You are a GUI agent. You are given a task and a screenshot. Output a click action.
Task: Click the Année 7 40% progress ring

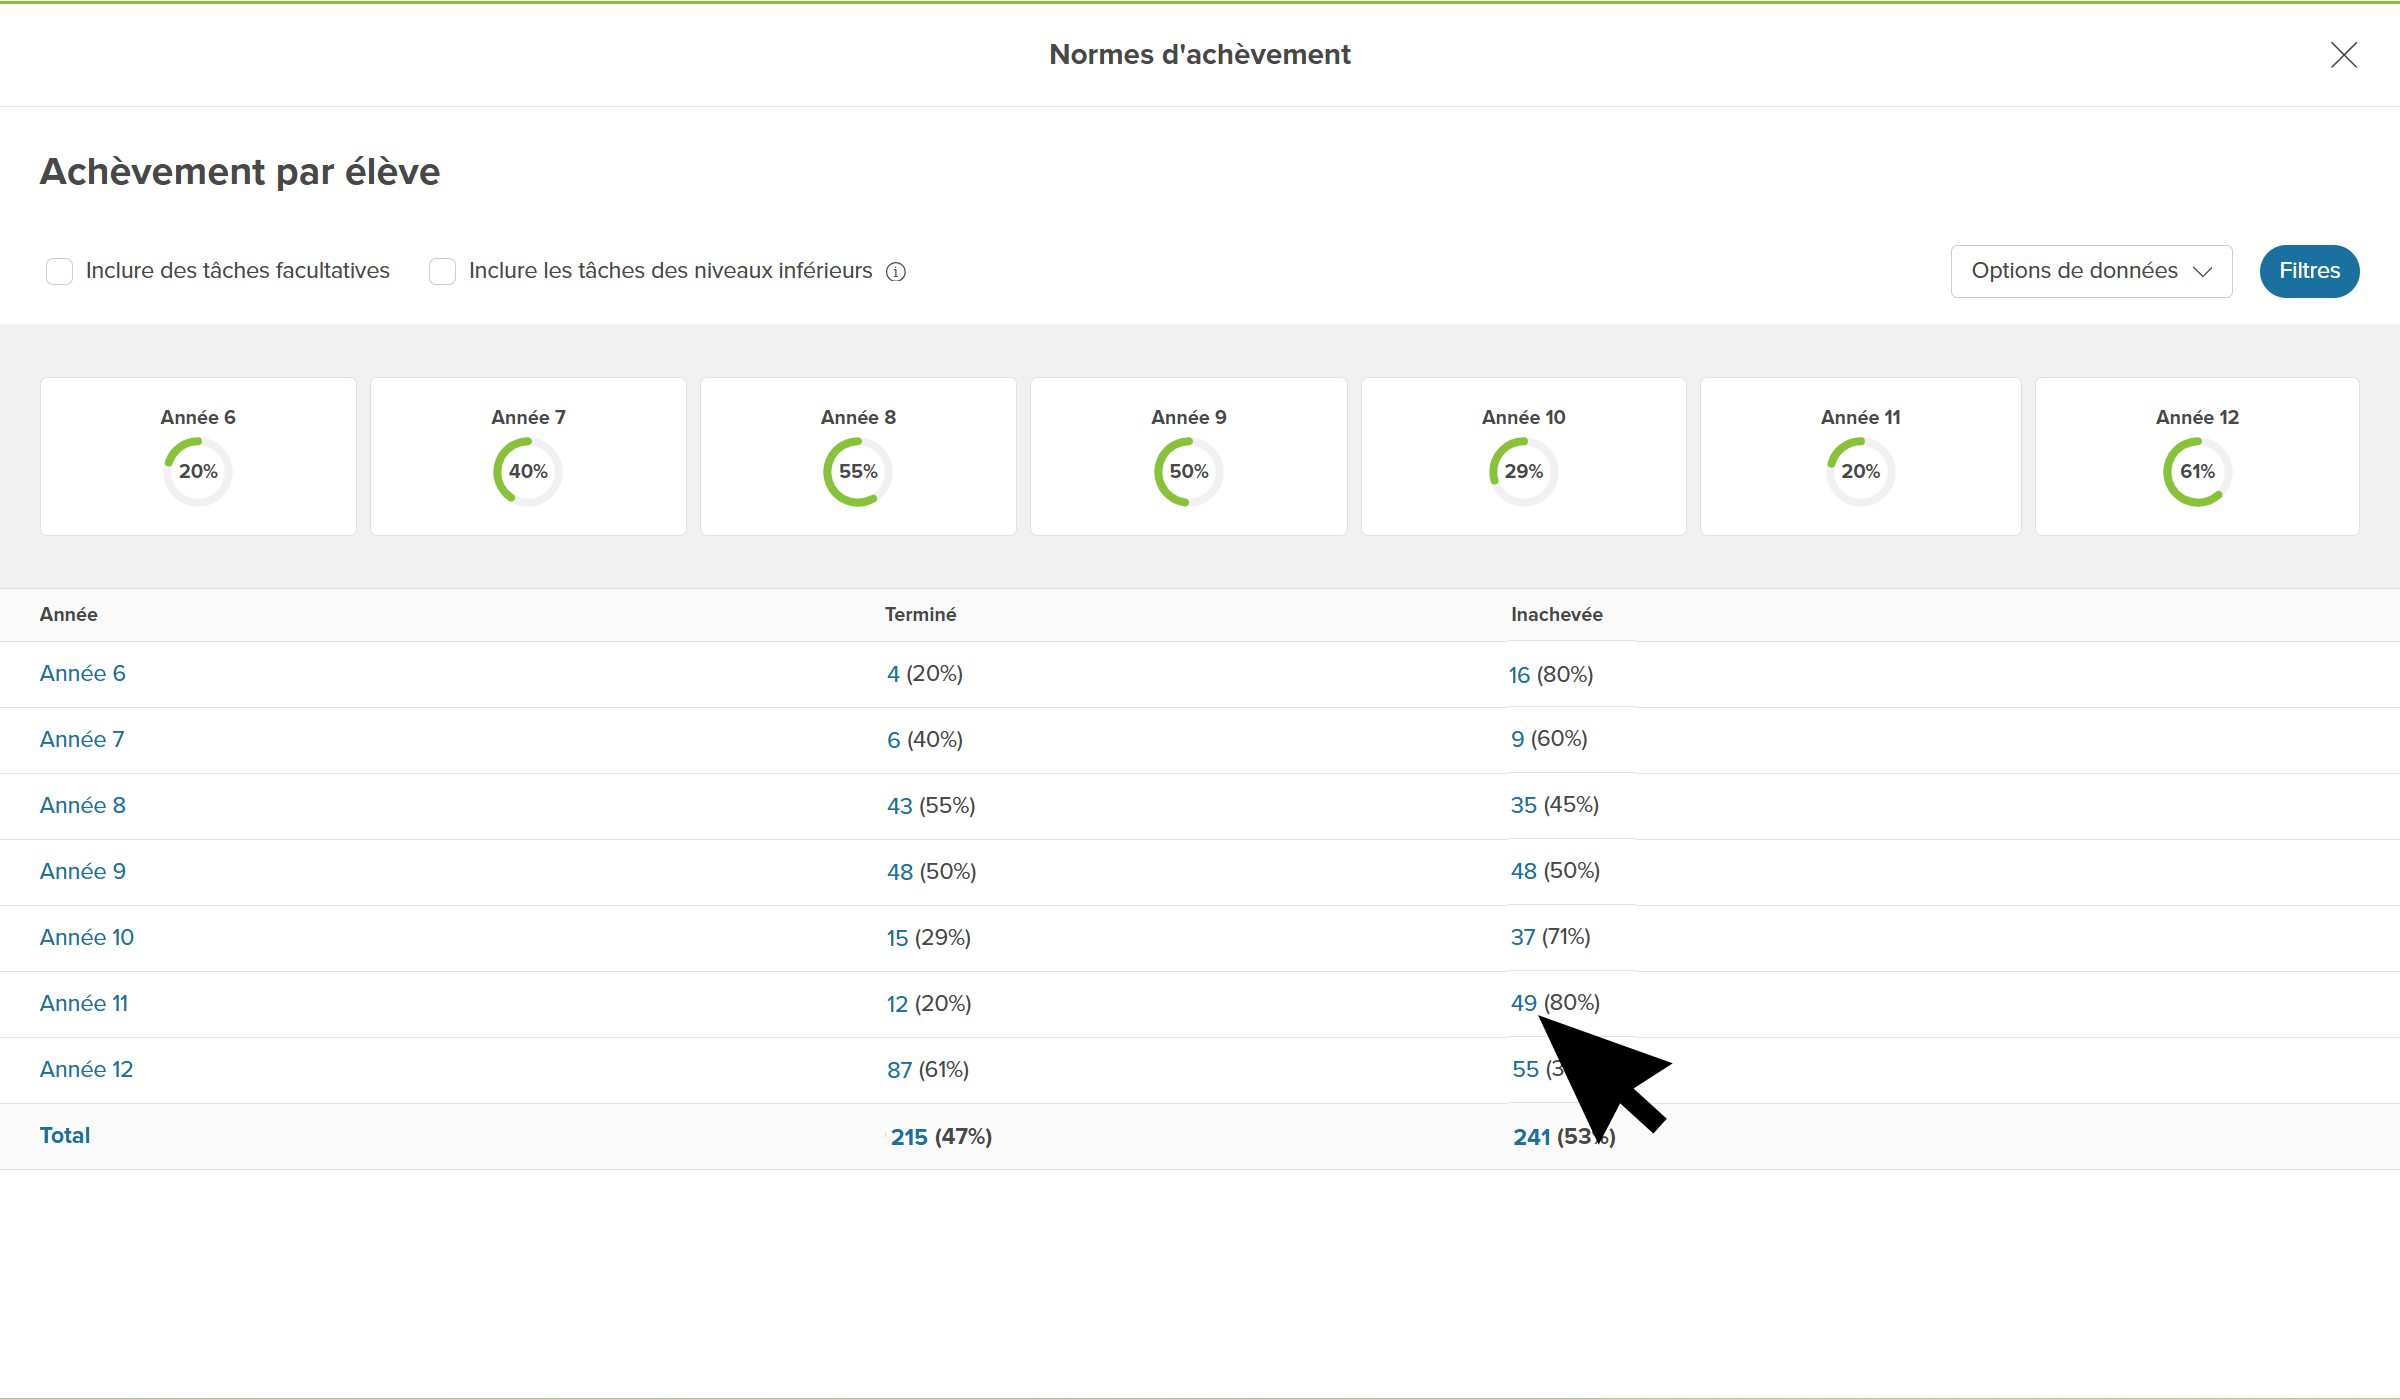point(528,472)
